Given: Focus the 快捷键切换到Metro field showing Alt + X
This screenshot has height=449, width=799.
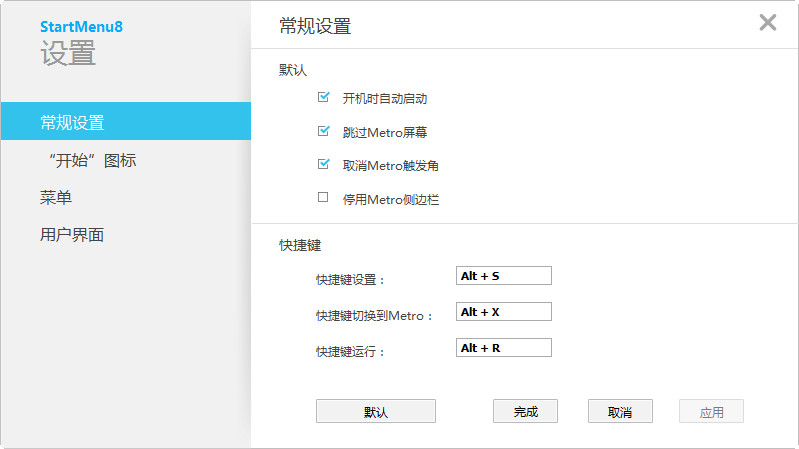Looking at the screenshot, I should (503, 312).
